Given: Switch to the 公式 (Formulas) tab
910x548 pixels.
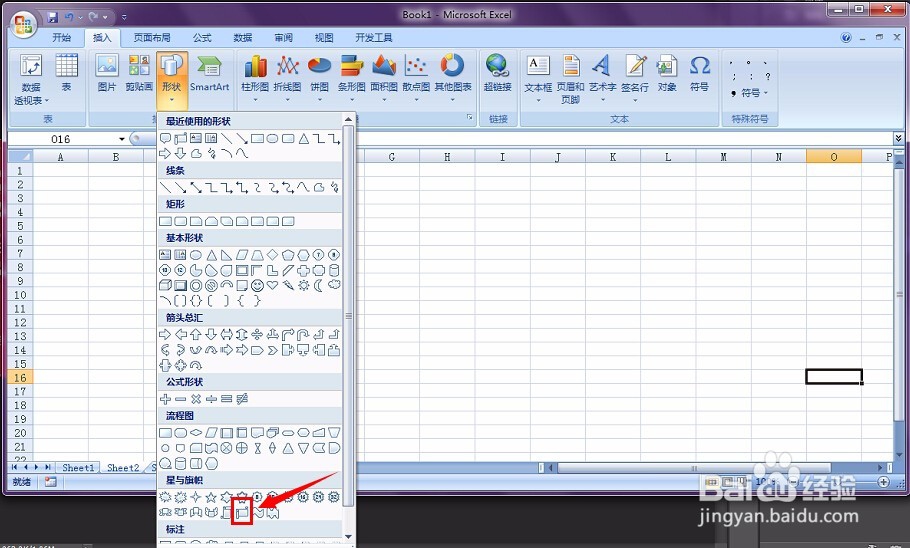Looking at the screenshot, I should tap(202, 38).
